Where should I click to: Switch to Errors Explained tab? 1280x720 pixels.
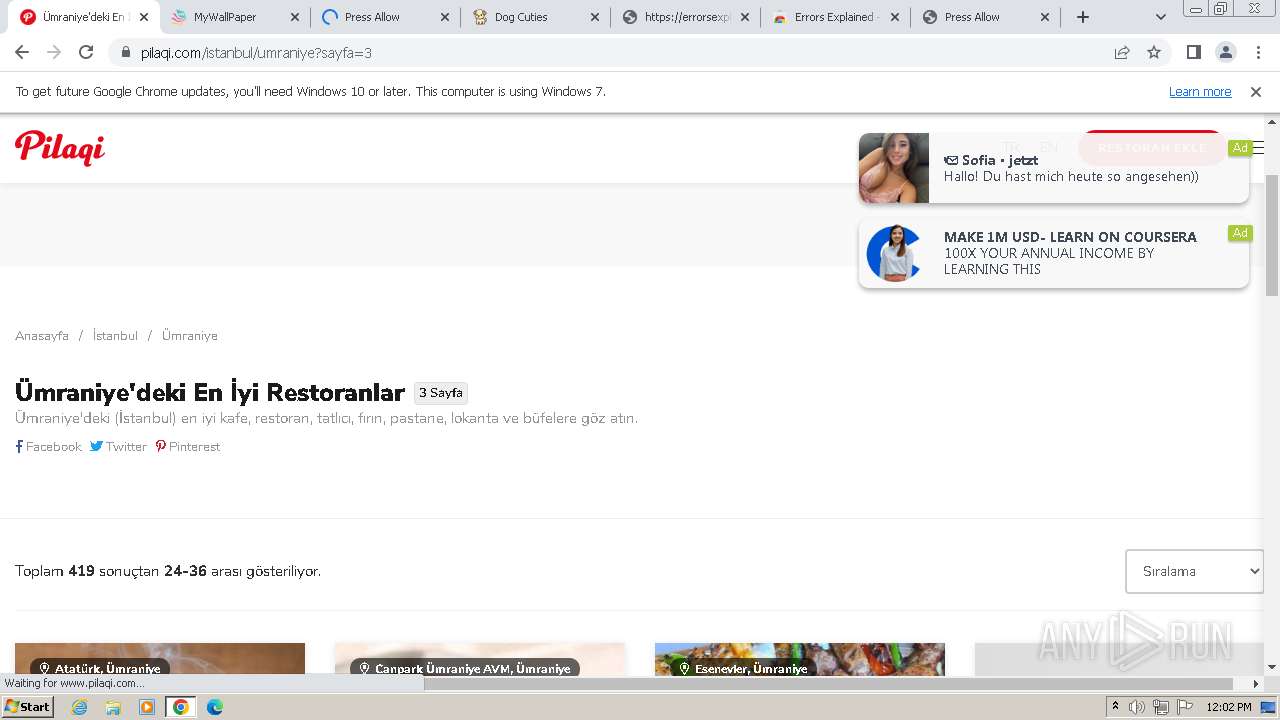(x=835, y=17)
